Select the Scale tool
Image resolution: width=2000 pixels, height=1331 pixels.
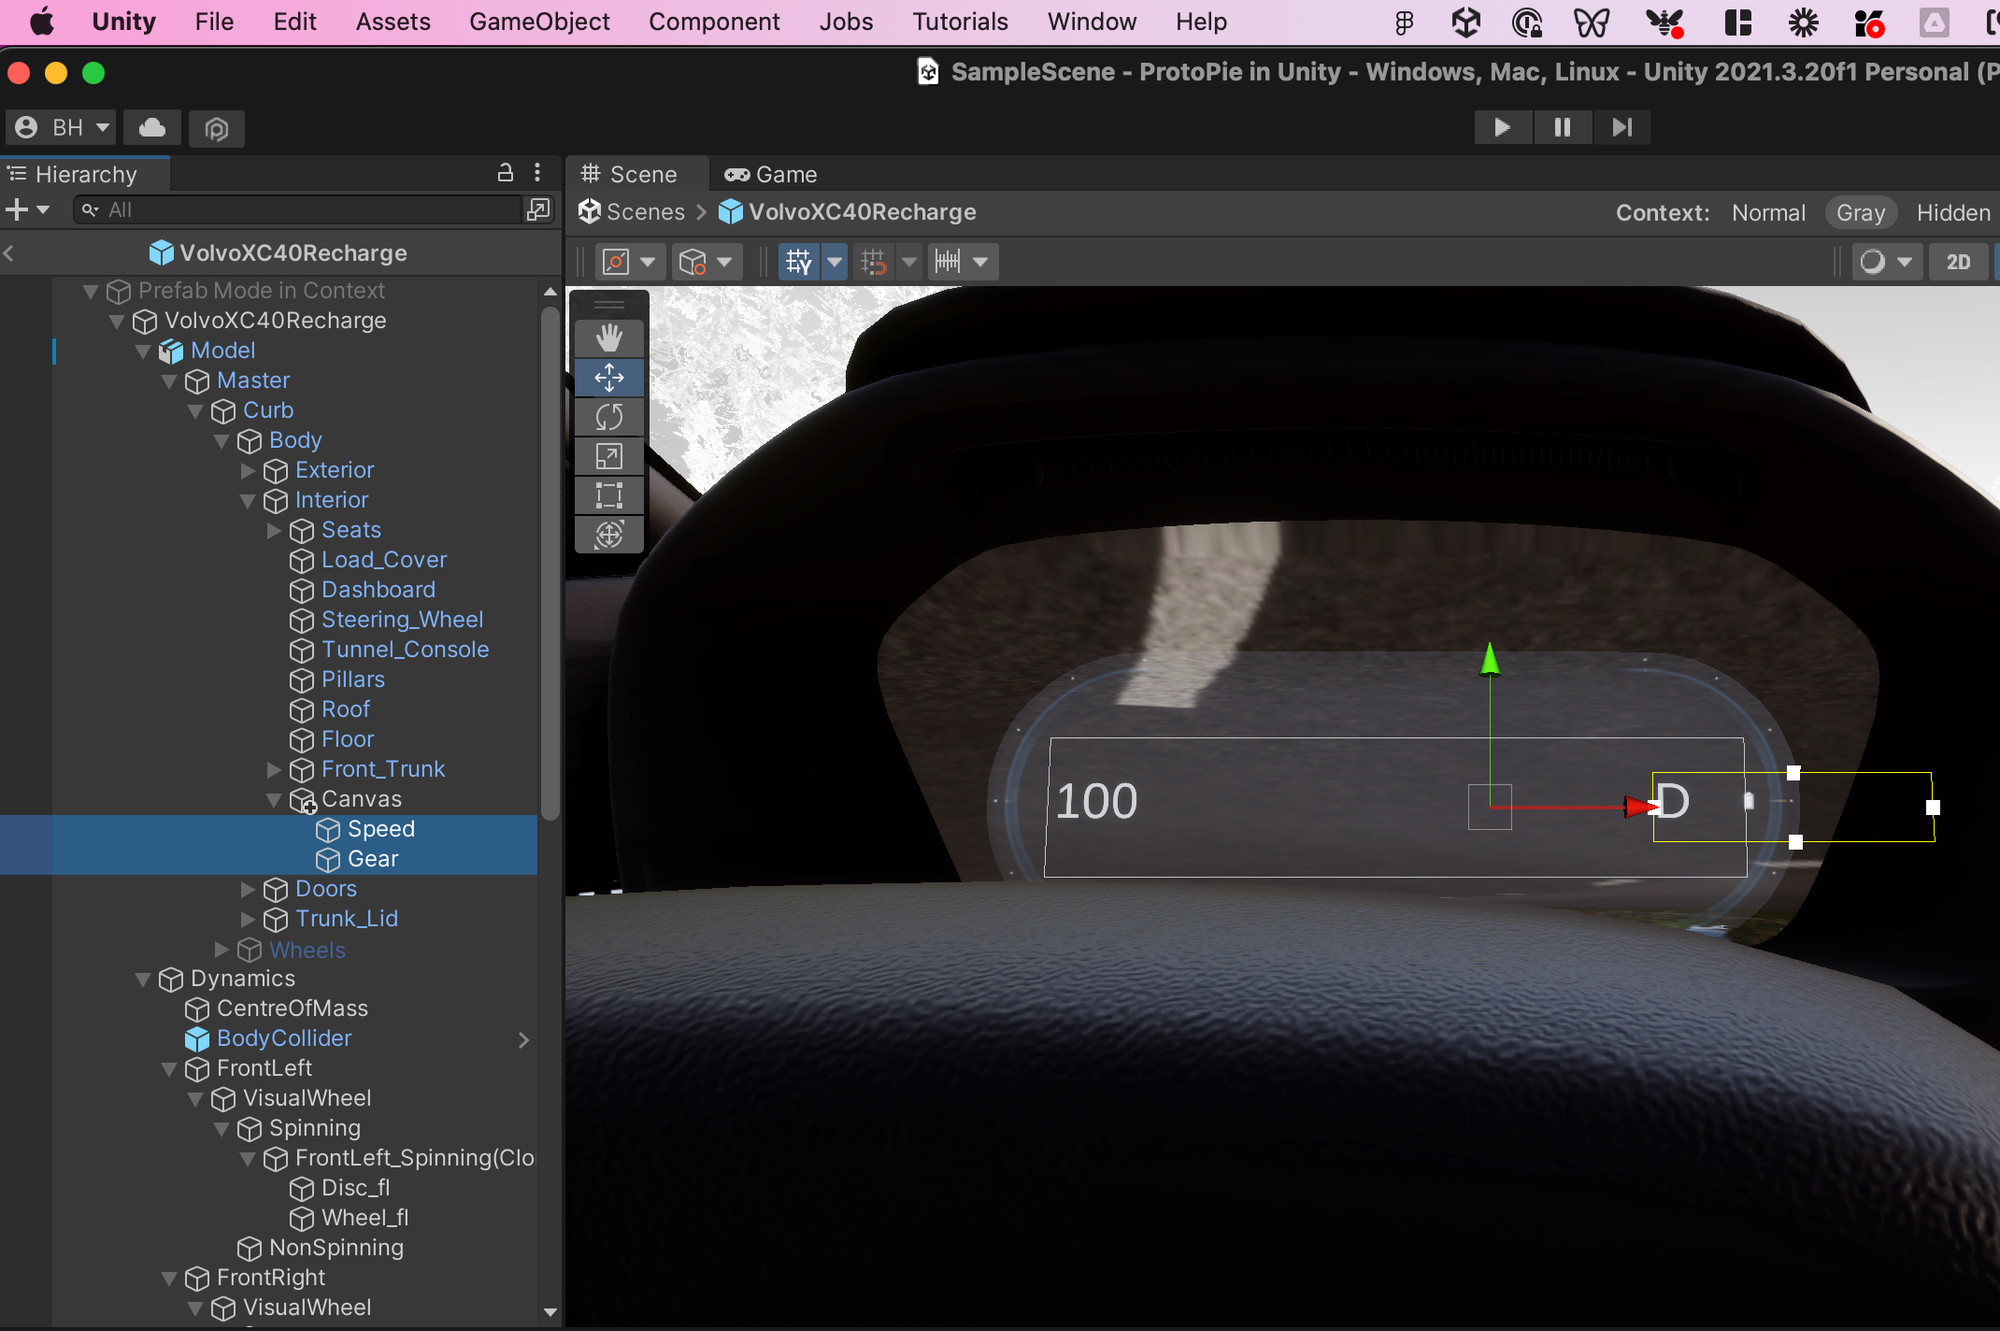click(609, 456)
